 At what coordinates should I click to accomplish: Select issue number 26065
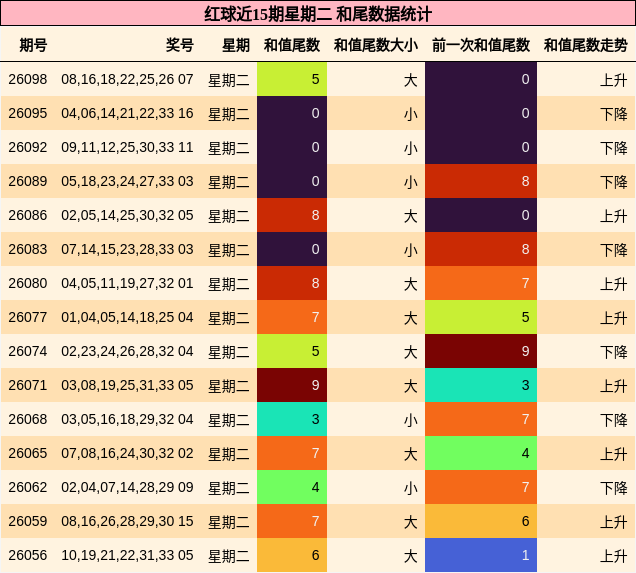point(28,453)
